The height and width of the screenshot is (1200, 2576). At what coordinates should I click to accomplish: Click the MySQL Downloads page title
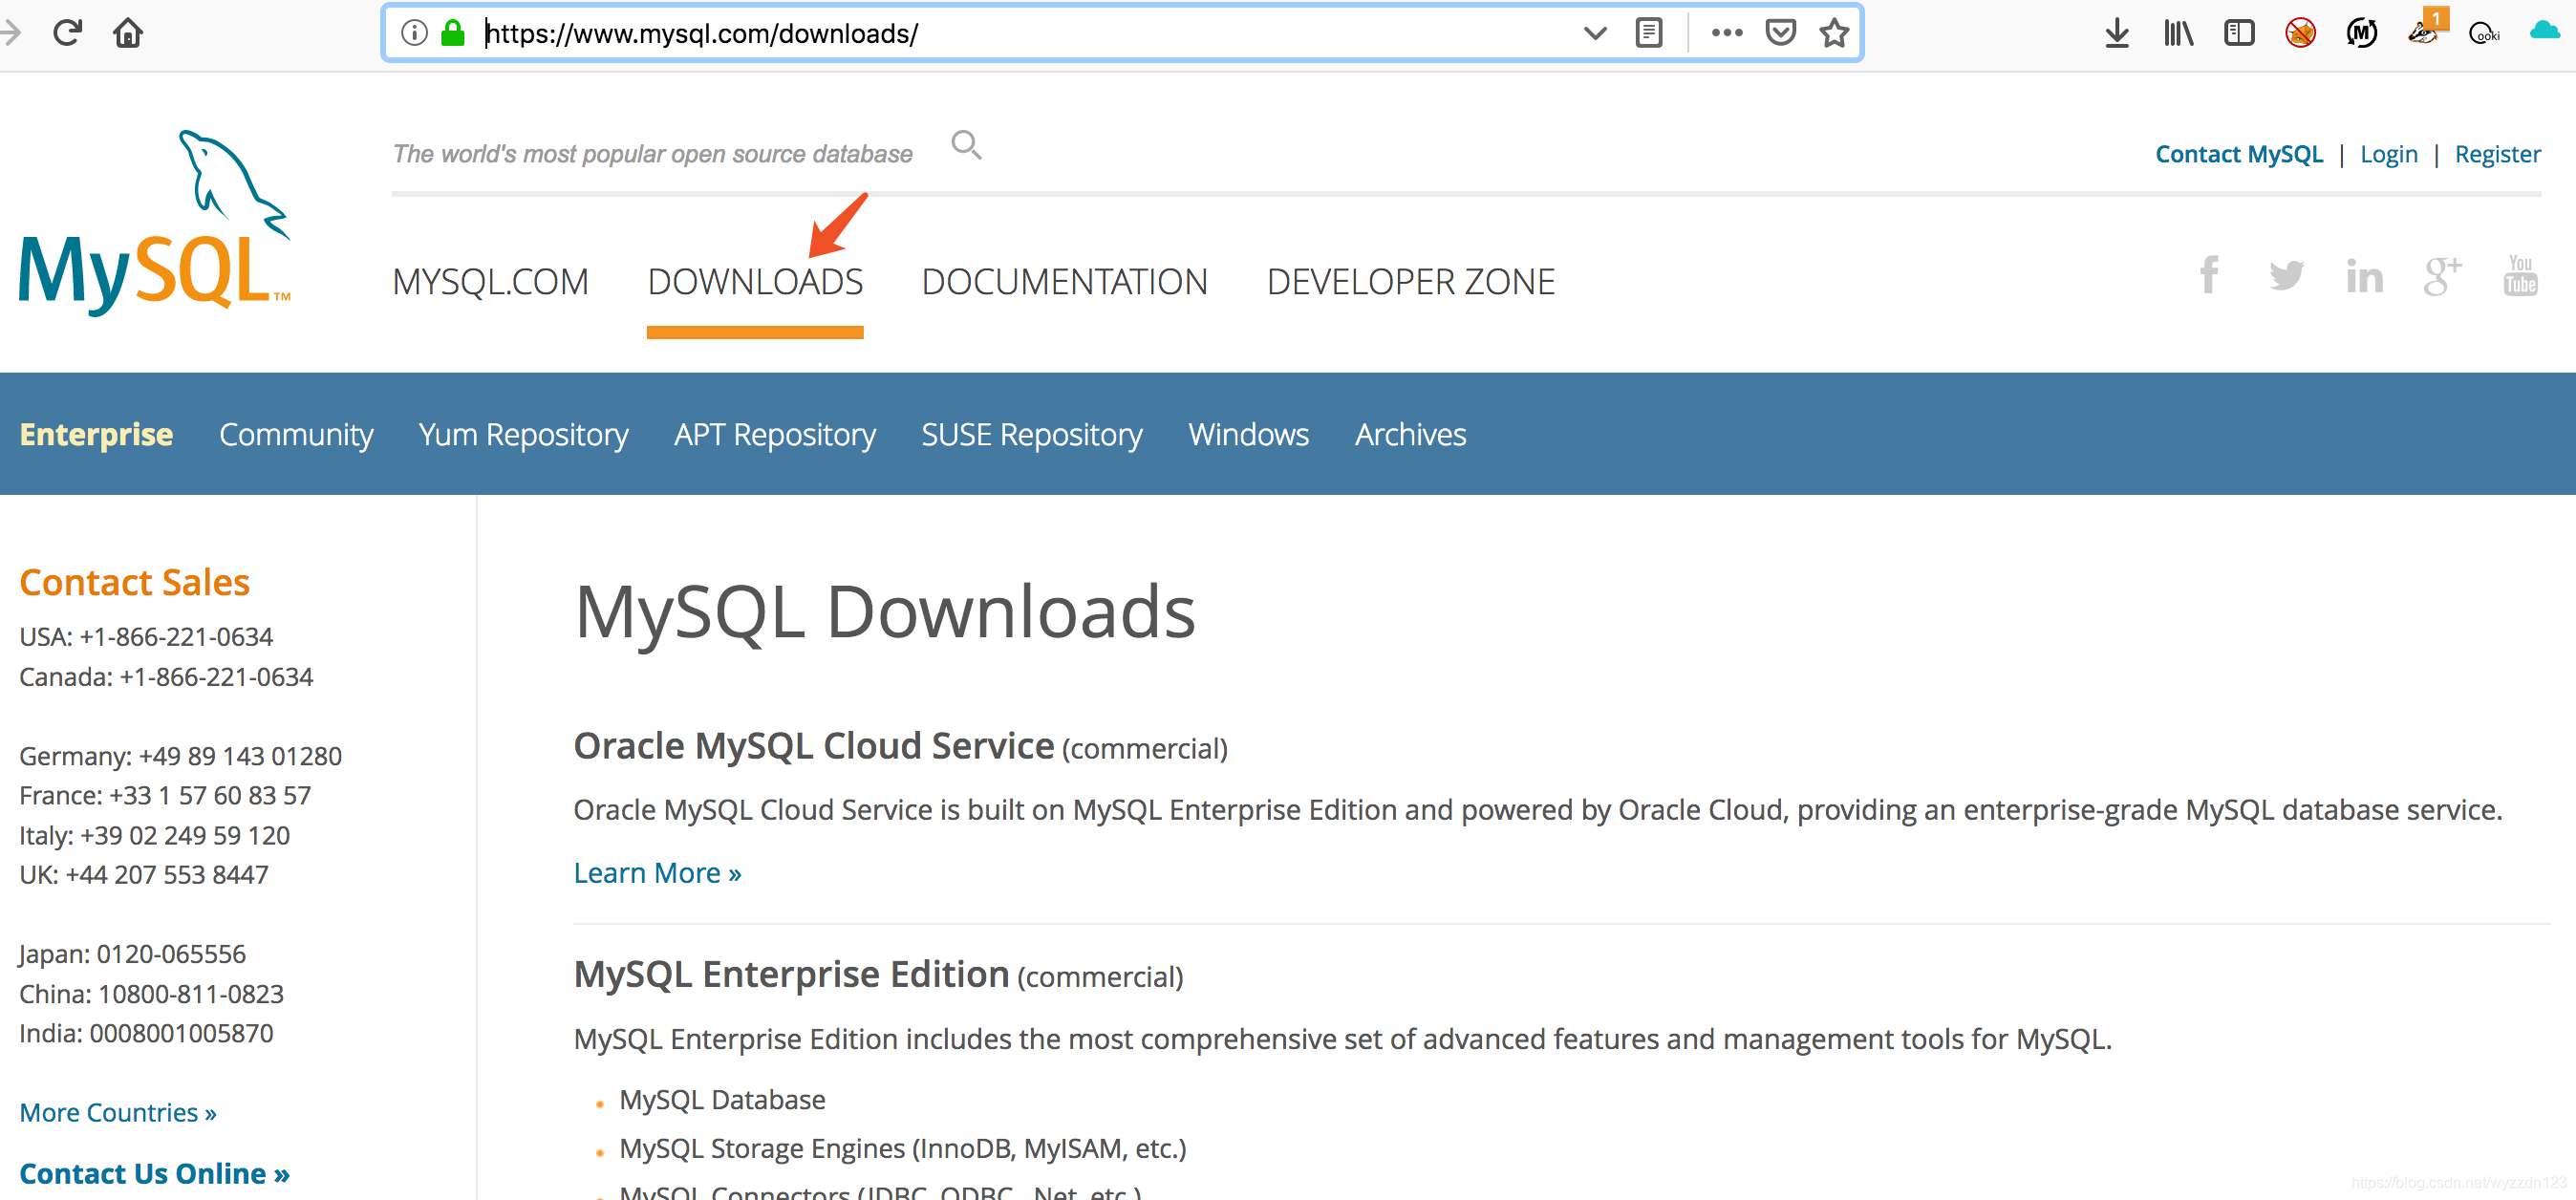(884, 611)
